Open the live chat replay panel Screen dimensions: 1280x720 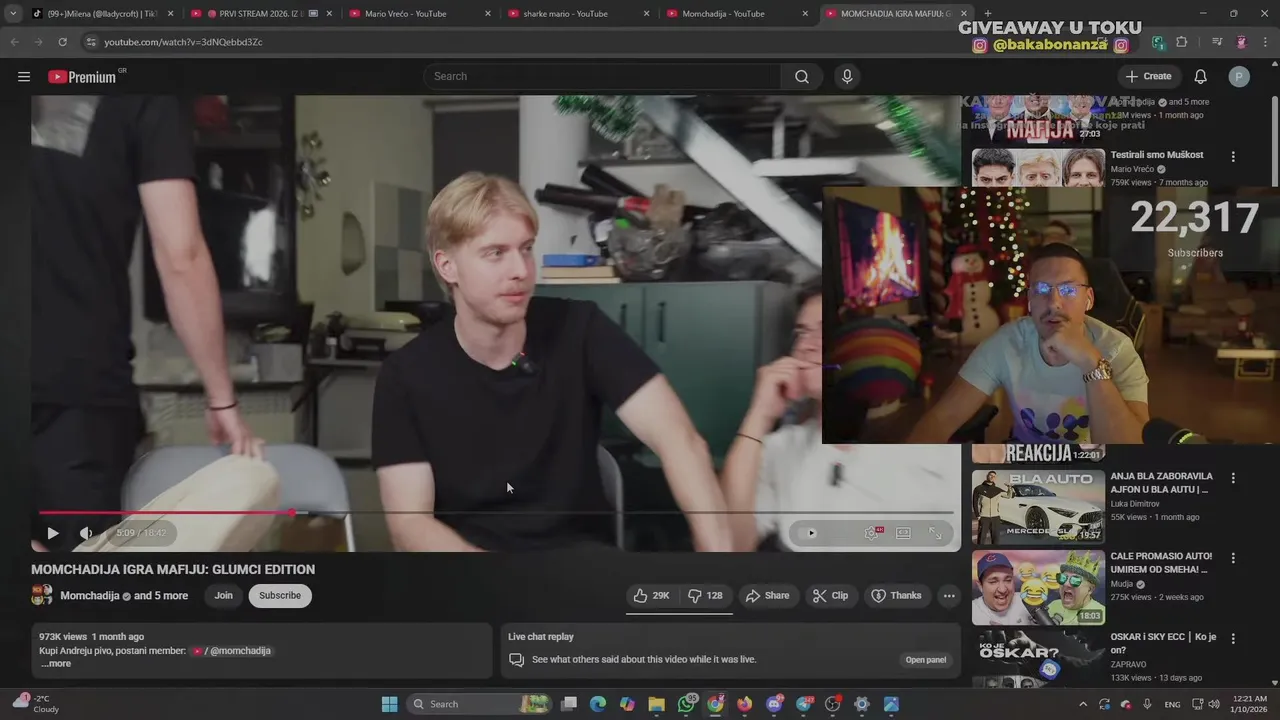[x=925, y=660]
